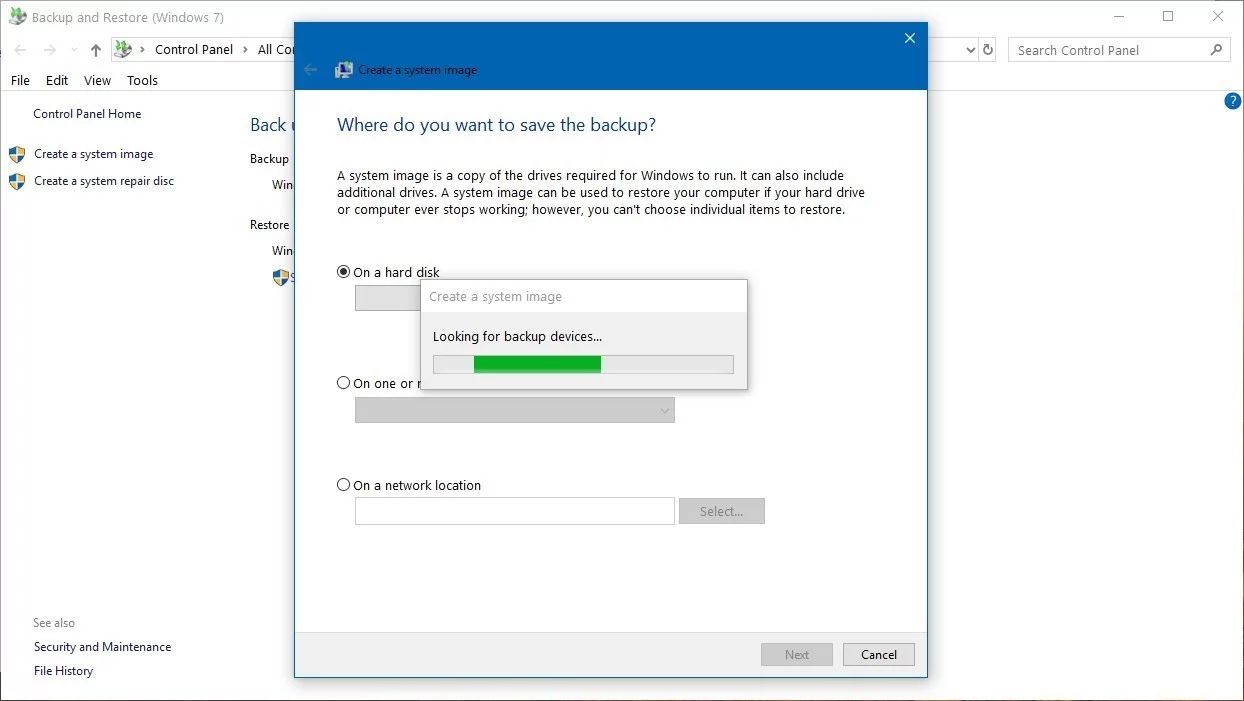
Task: Open the File menu
Action: click(x=20, y=80)
